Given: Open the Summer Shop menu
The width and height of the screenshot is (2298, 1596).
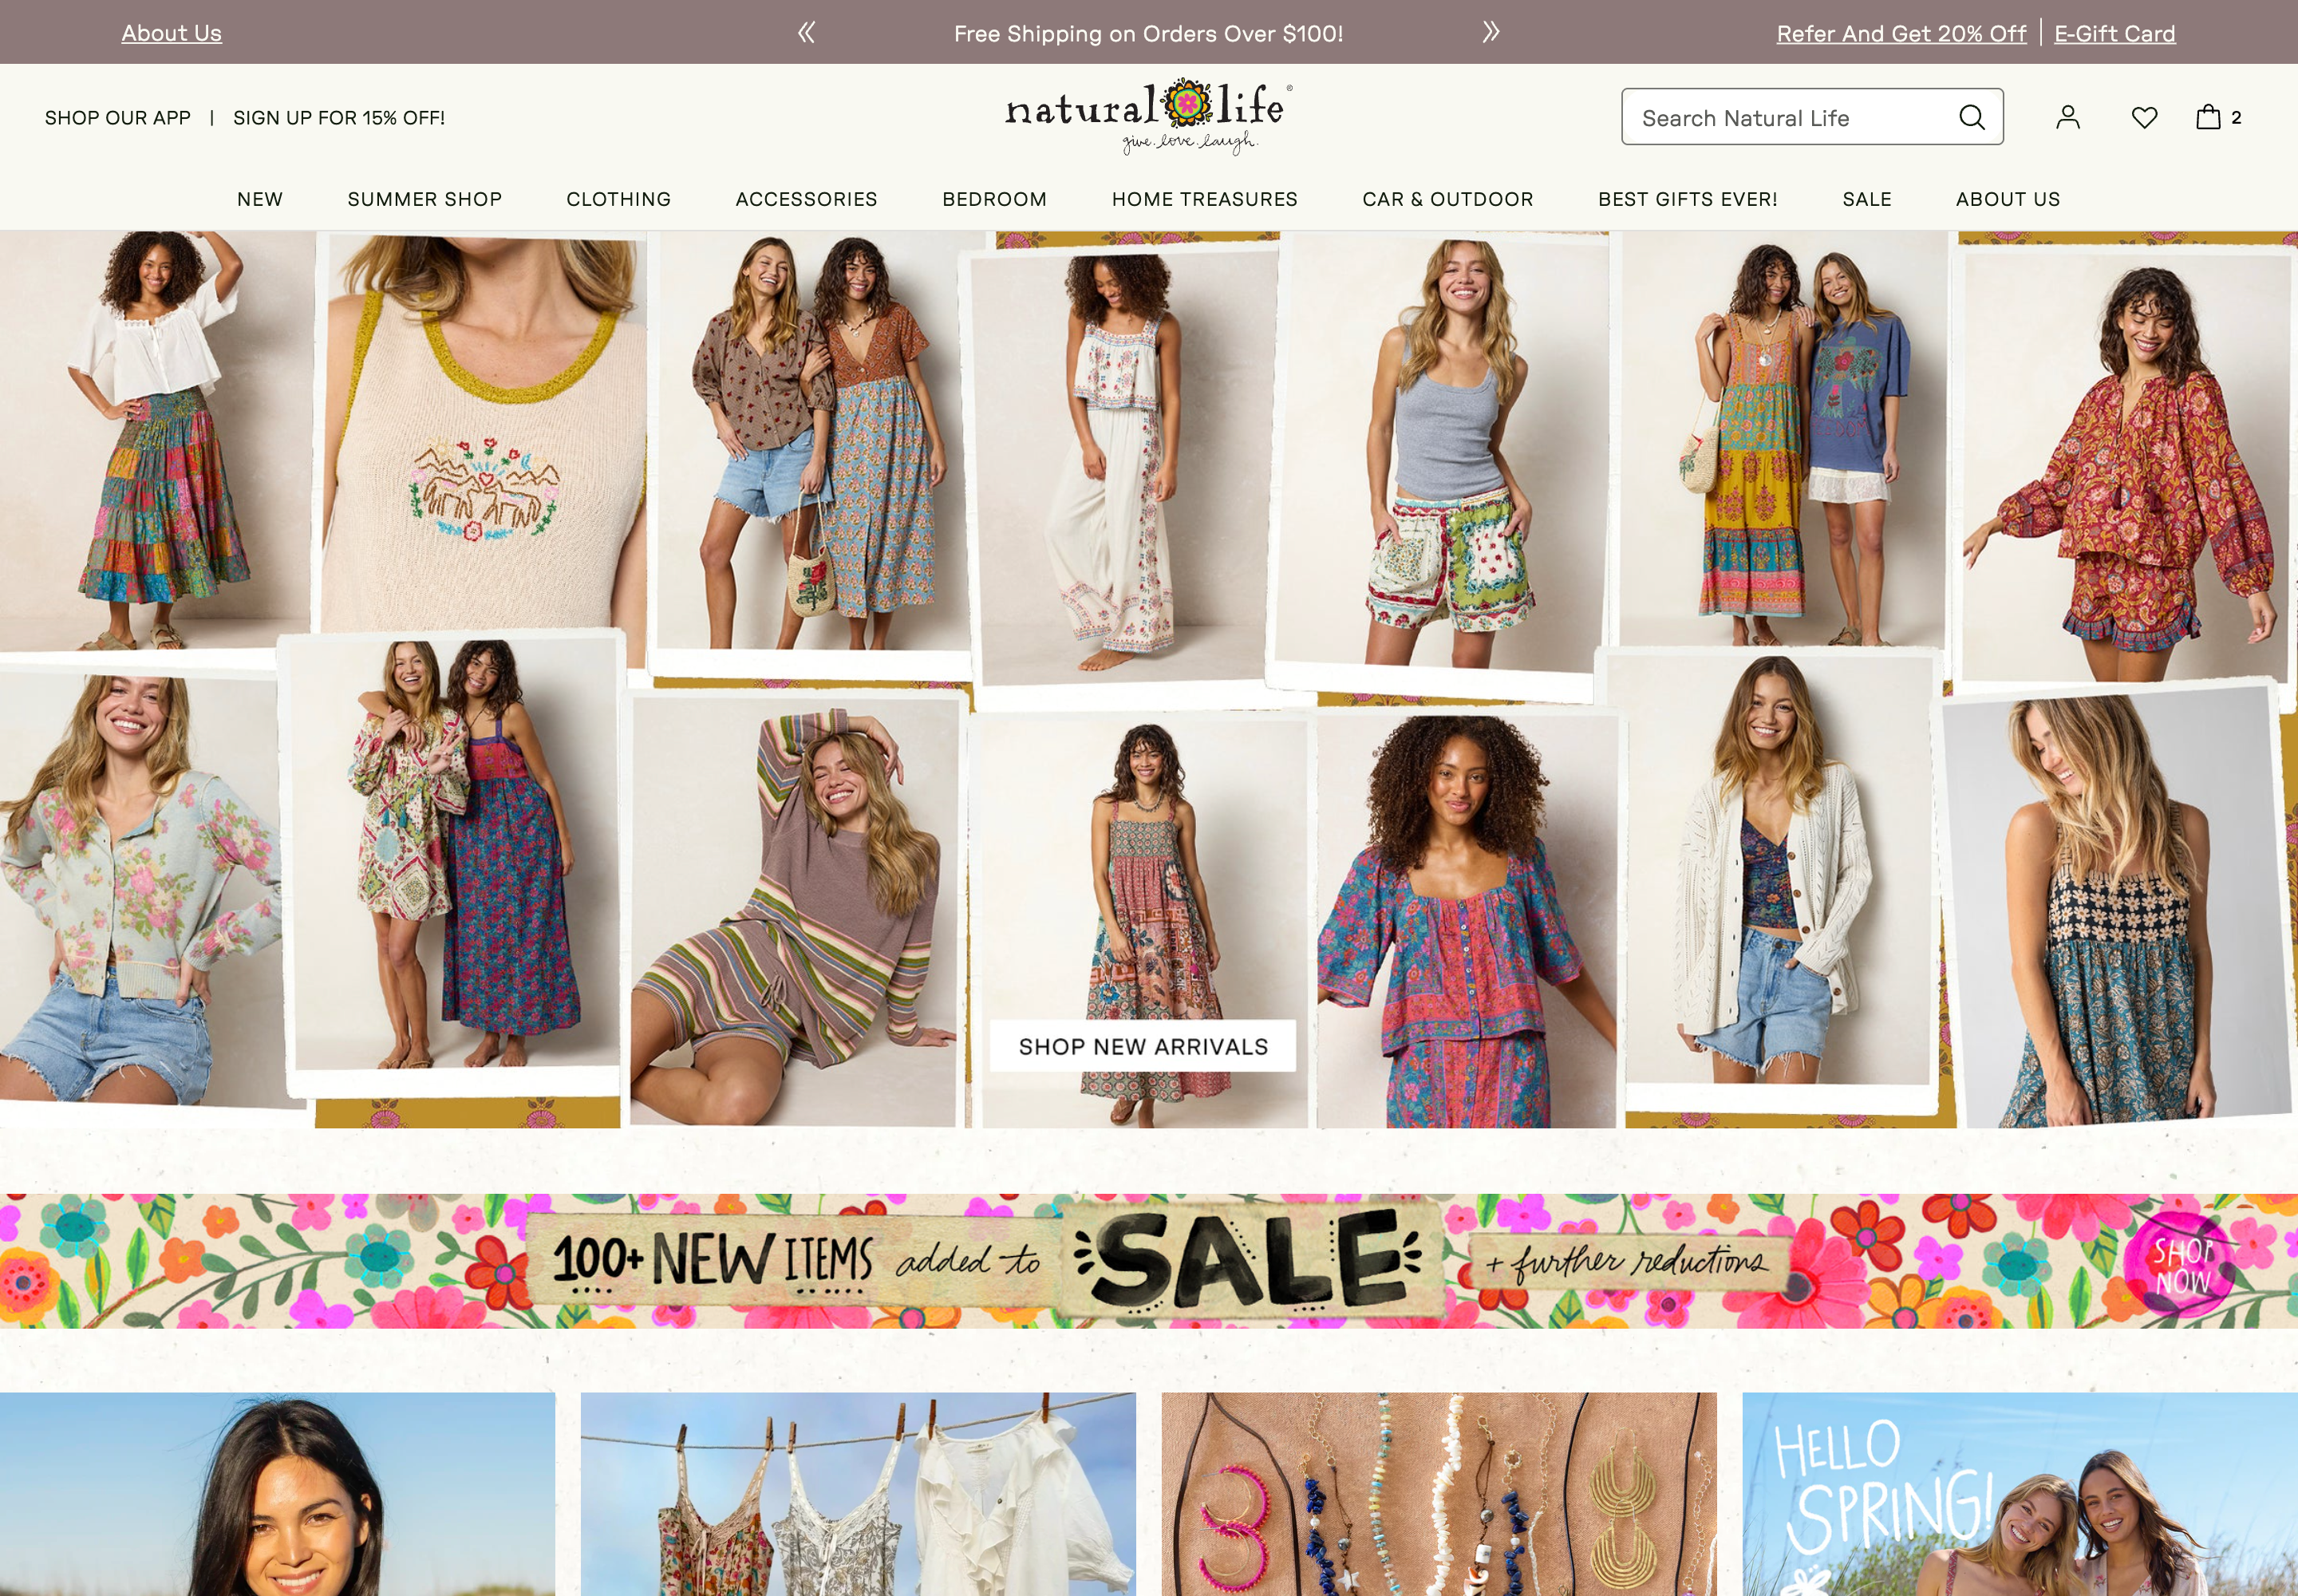Looking at the screenshot, I should click(x=425, y=199).
